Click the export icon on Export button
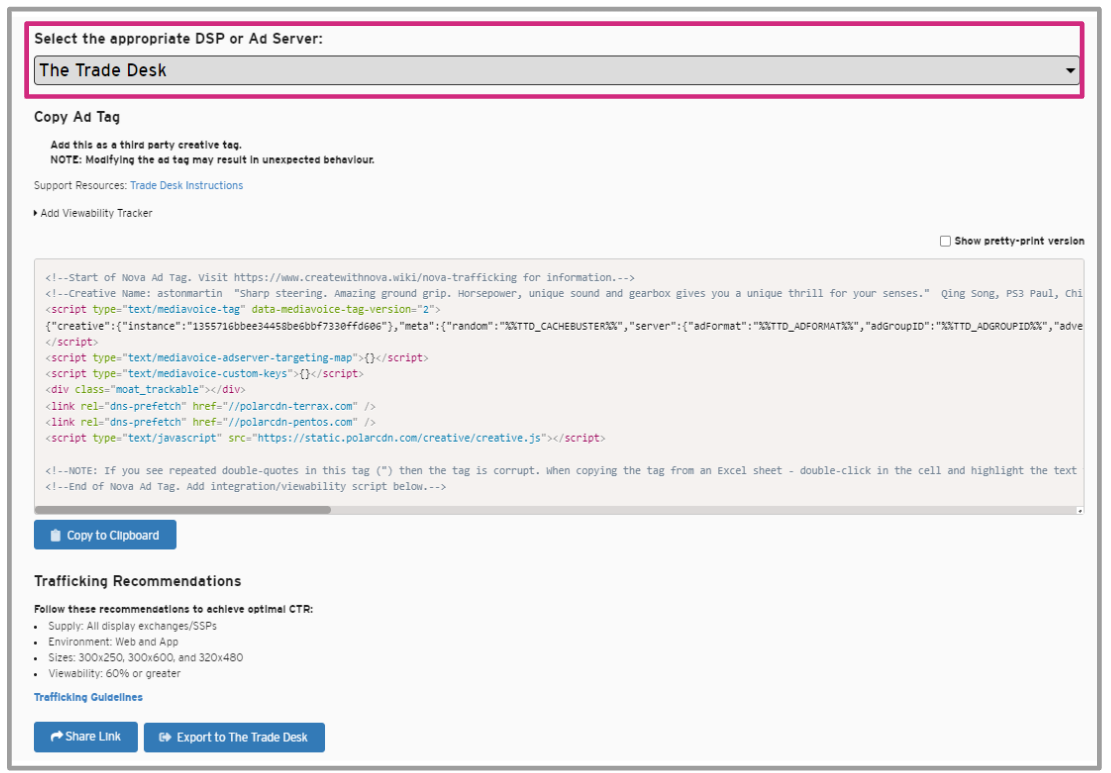The image size is (1111, 773). [165, 738]
